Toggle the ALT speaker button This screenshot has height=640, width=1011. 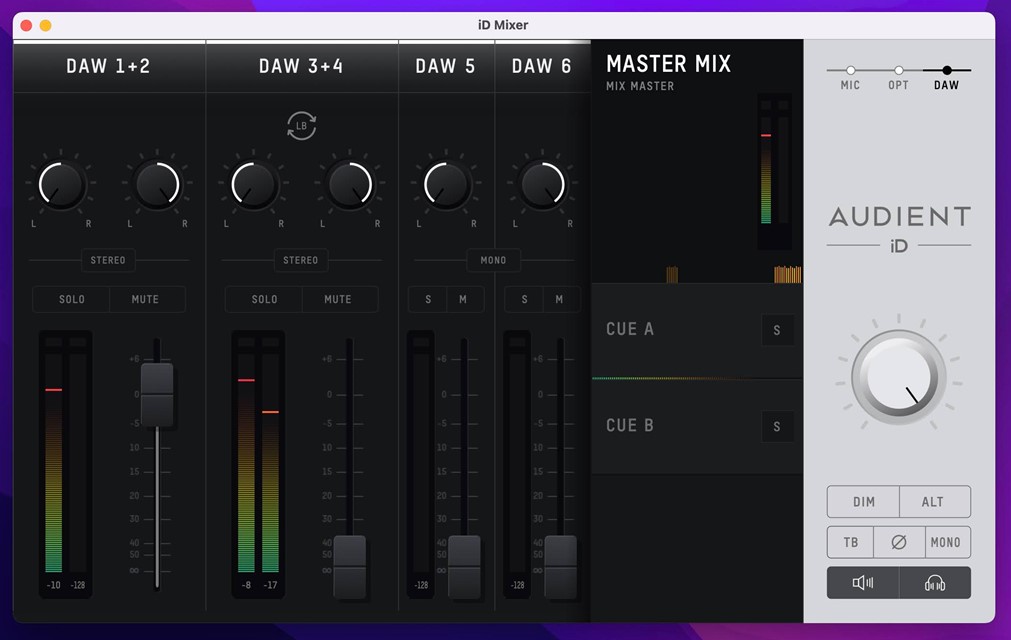(935, 501)
